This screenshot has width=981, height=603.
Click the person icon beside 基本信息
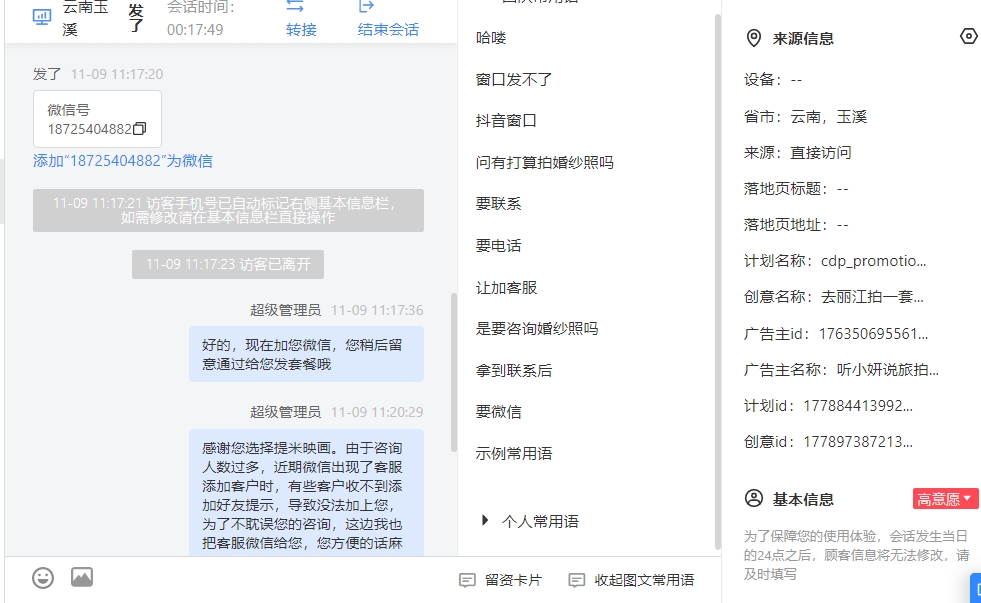point(754,499)
